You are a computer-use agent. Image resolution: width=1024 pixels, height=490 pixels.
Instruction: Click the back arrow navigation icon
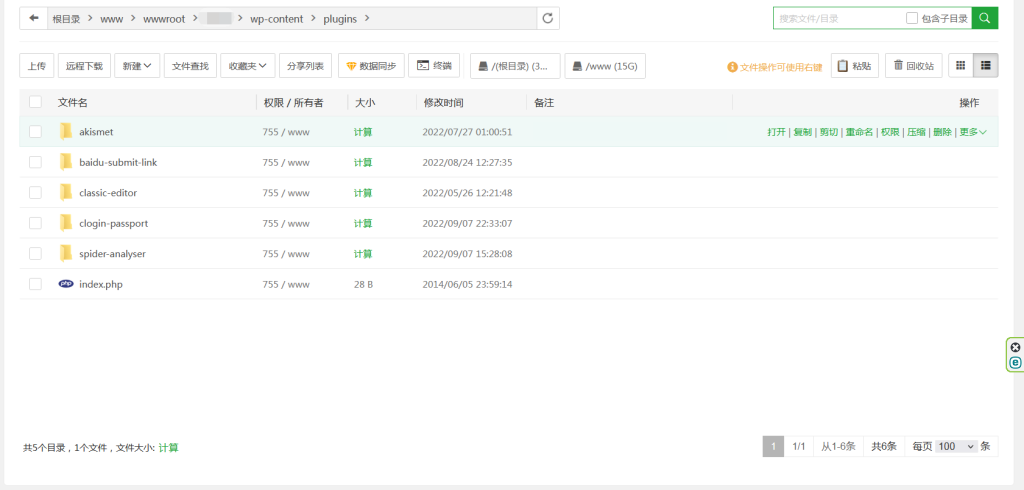tap(34, 18)
